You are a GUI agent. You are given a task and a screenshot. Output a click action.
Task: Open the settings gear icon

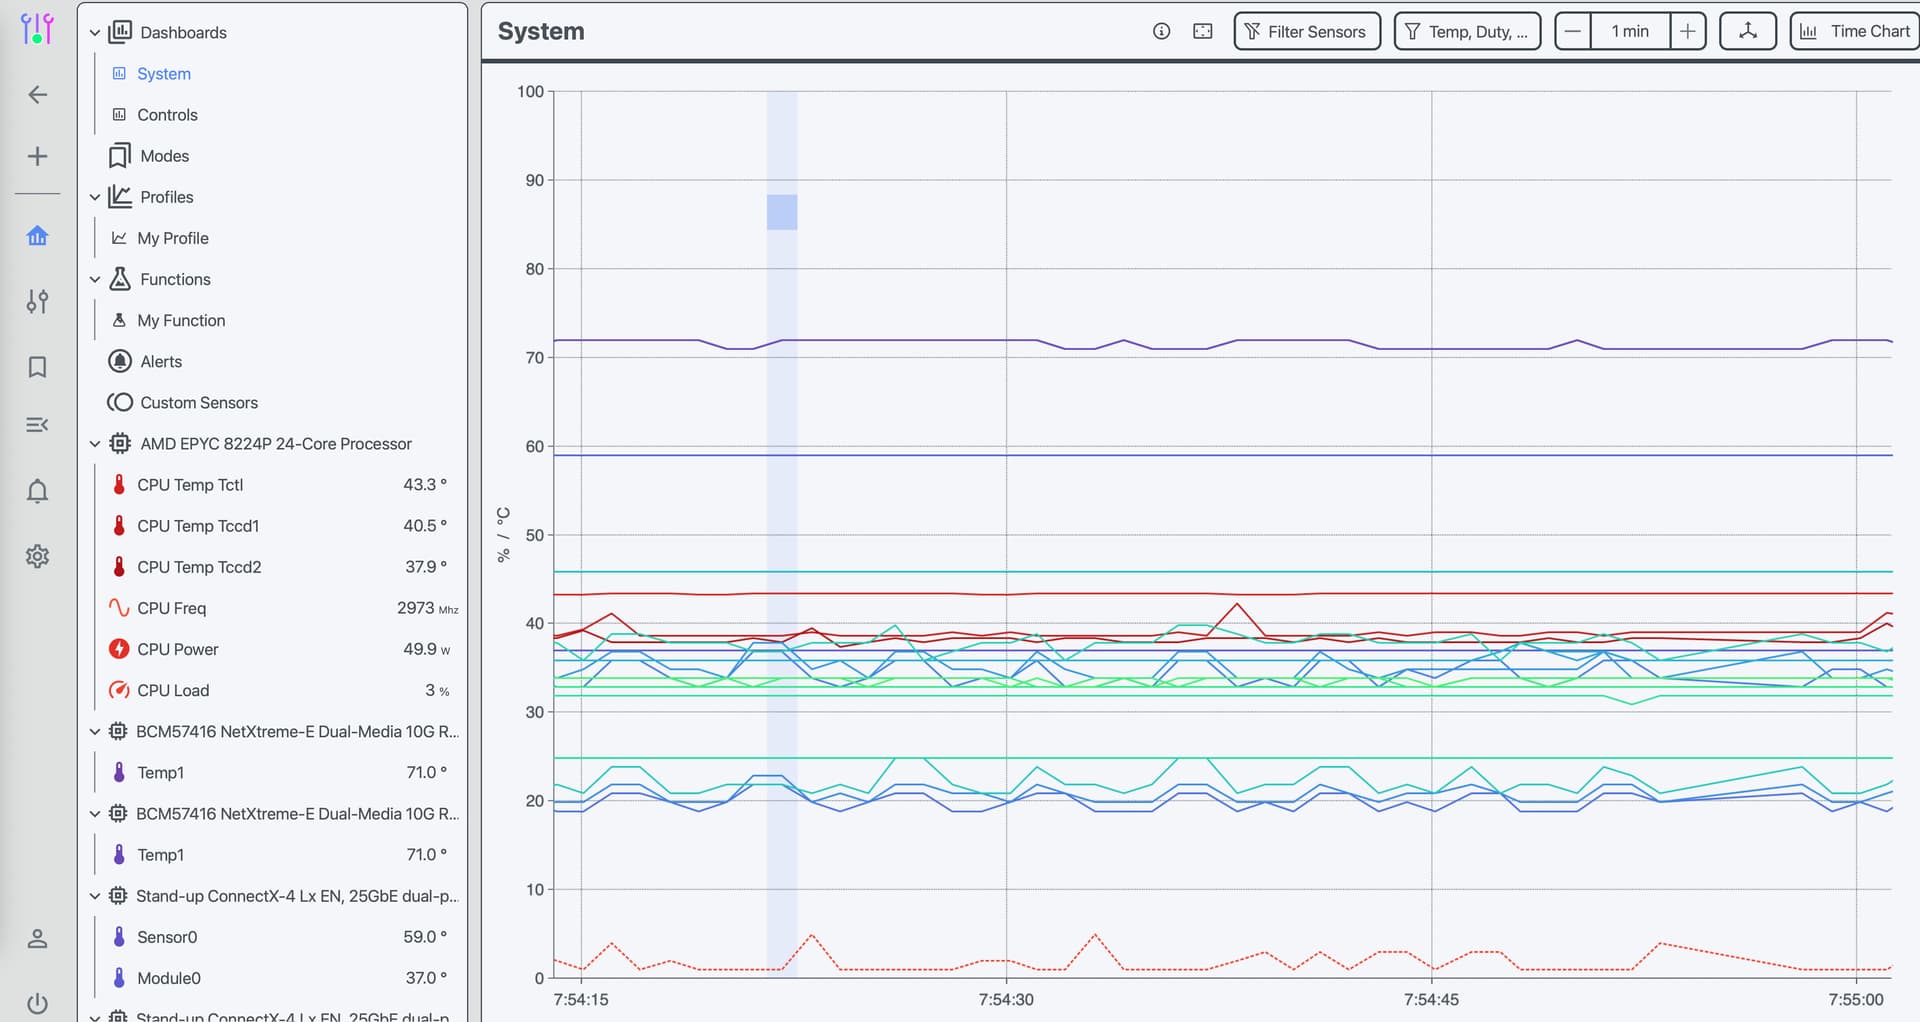37,556
